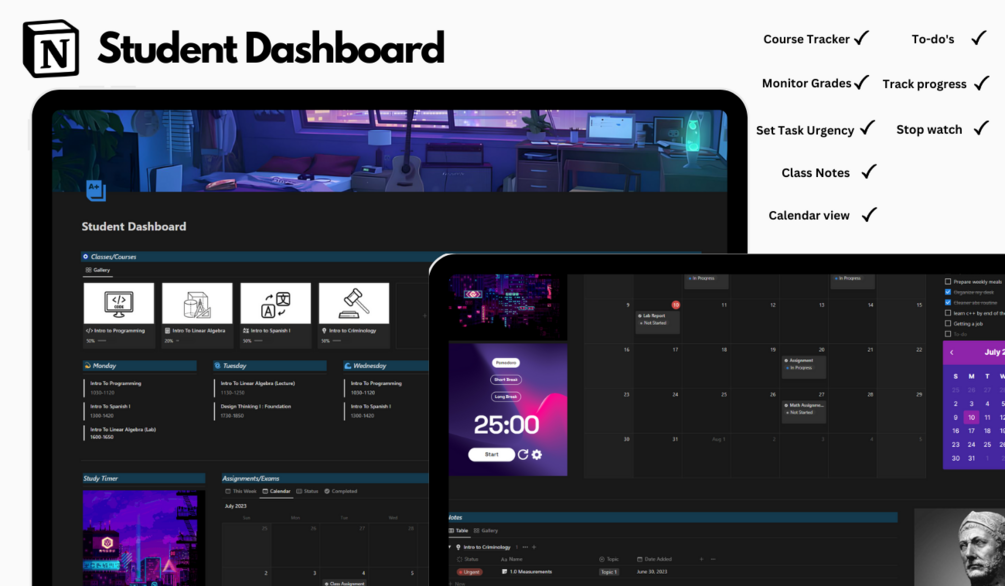This screenshot has width=1005, height=586.
Task: Click the Start button on Pomodoro timer
Action: coord(492,454)
